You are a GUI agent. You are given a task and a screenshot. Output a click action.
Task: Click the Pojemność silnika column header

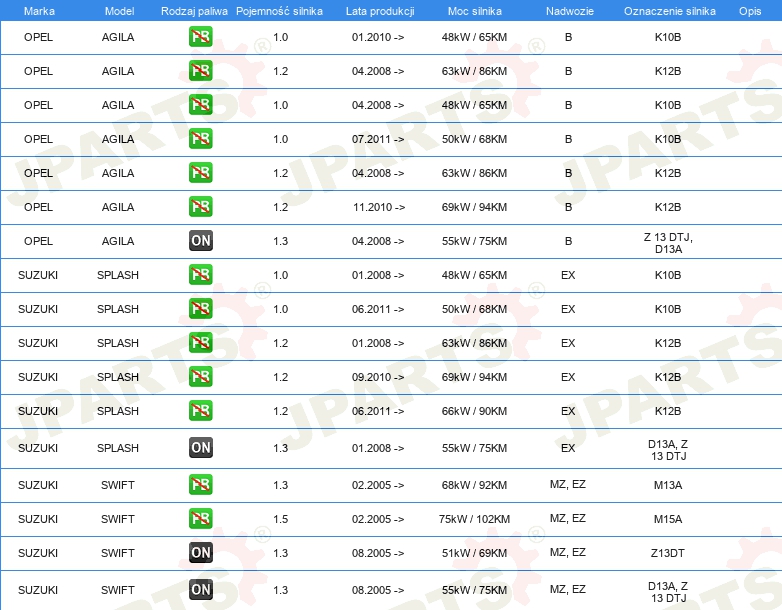(x=279, y=11)
